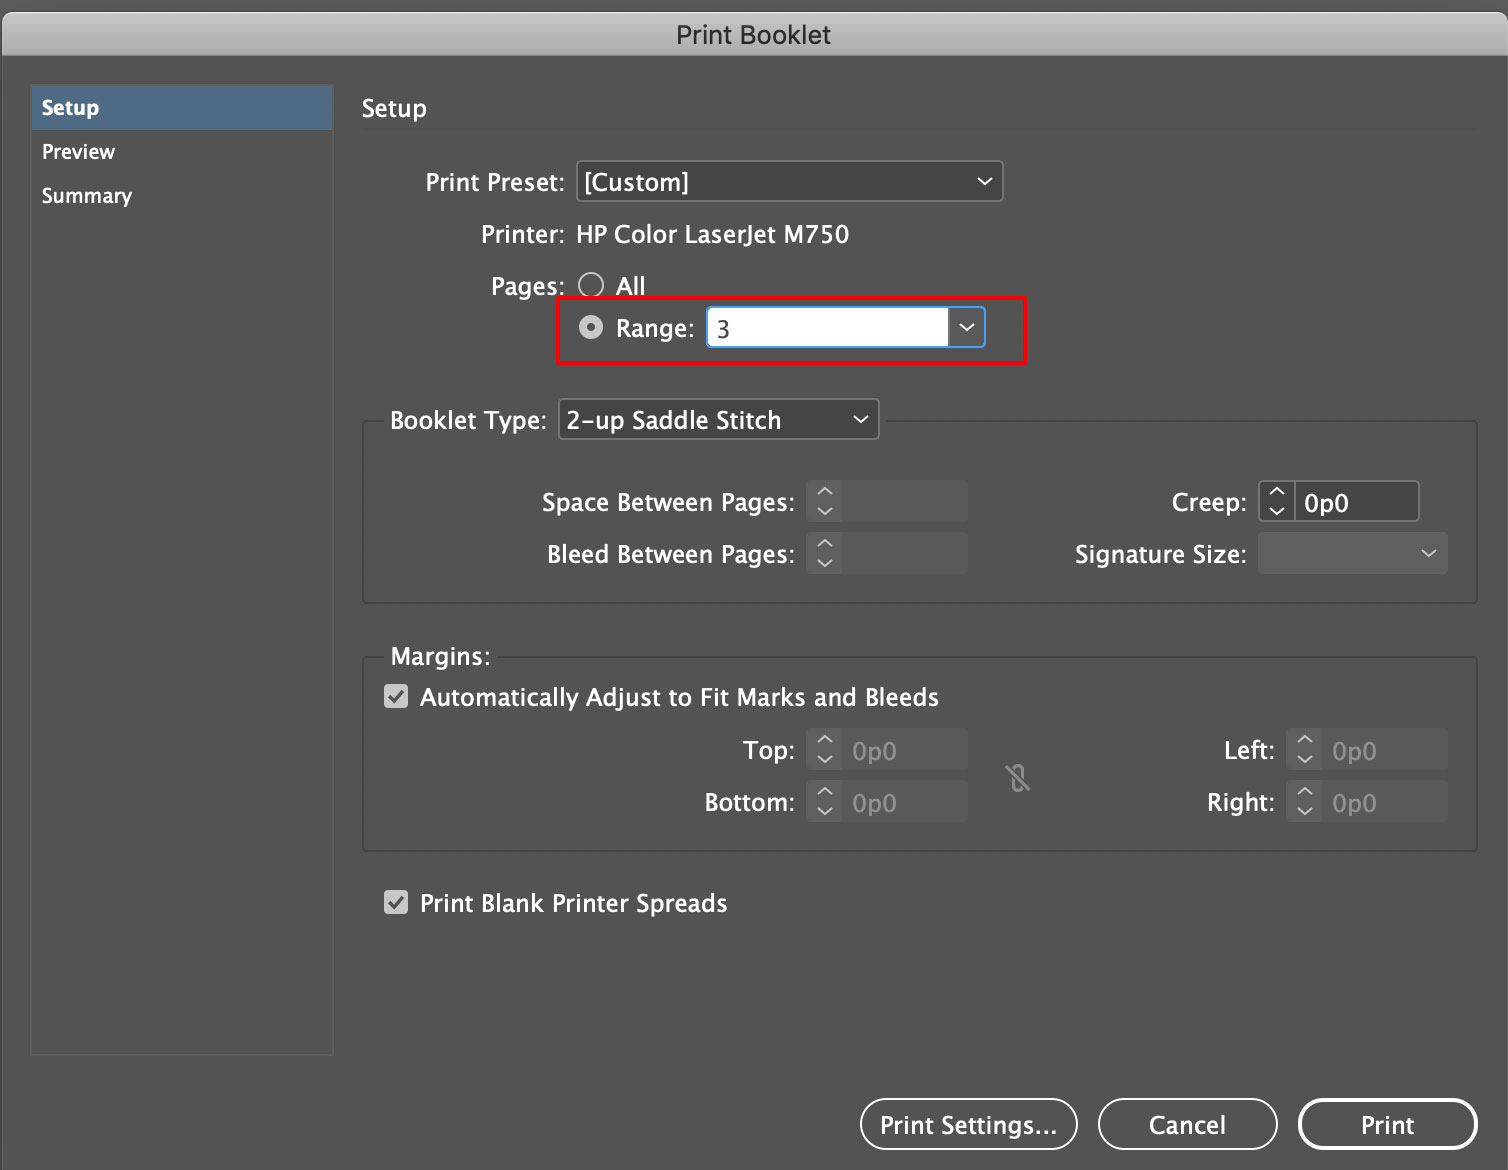This screenshot has width=1508, height=1170.
Task: Click the Print Settings button
Action: click(968, 1124)
